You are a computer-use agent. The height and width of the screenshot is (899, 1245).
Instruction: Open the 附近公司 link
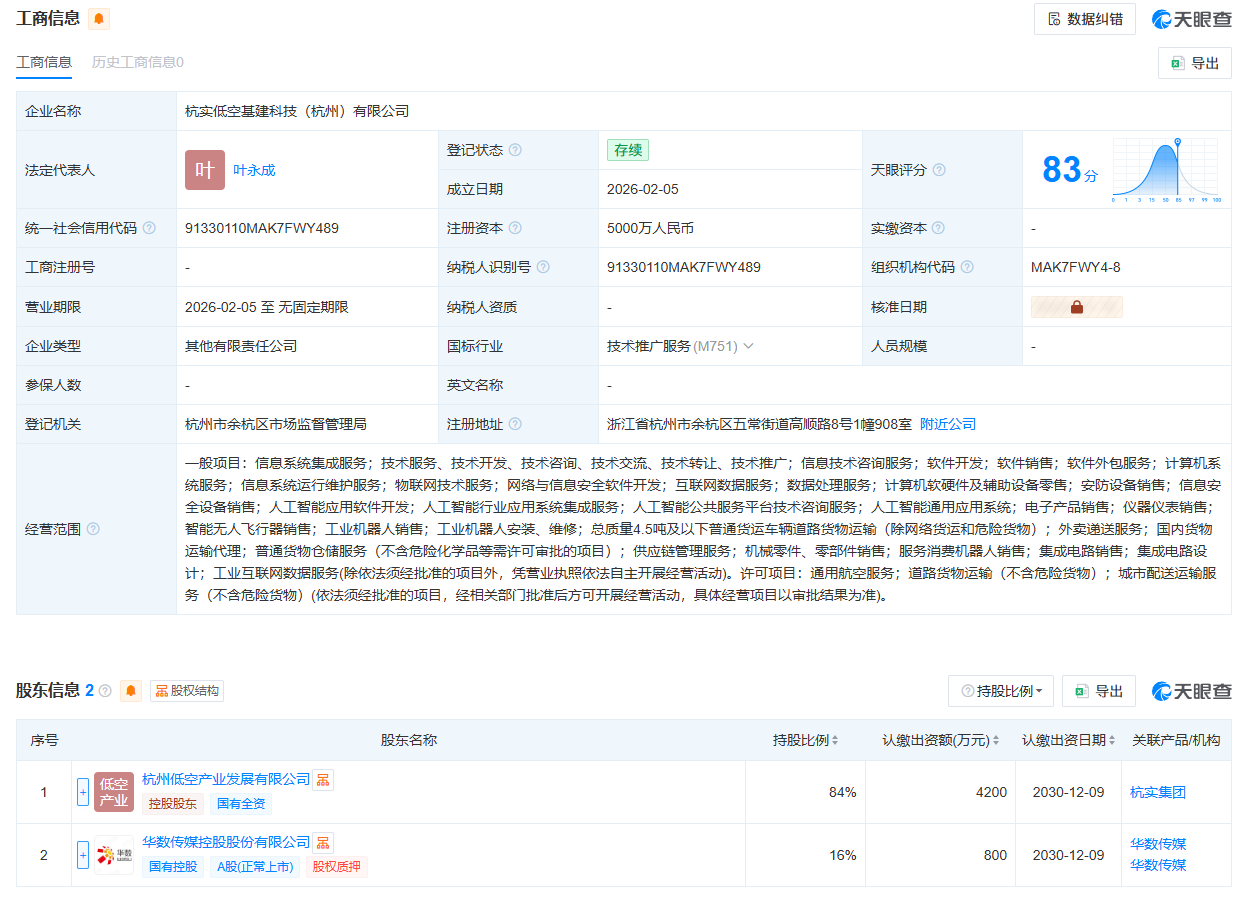click(x=947, y=424)
